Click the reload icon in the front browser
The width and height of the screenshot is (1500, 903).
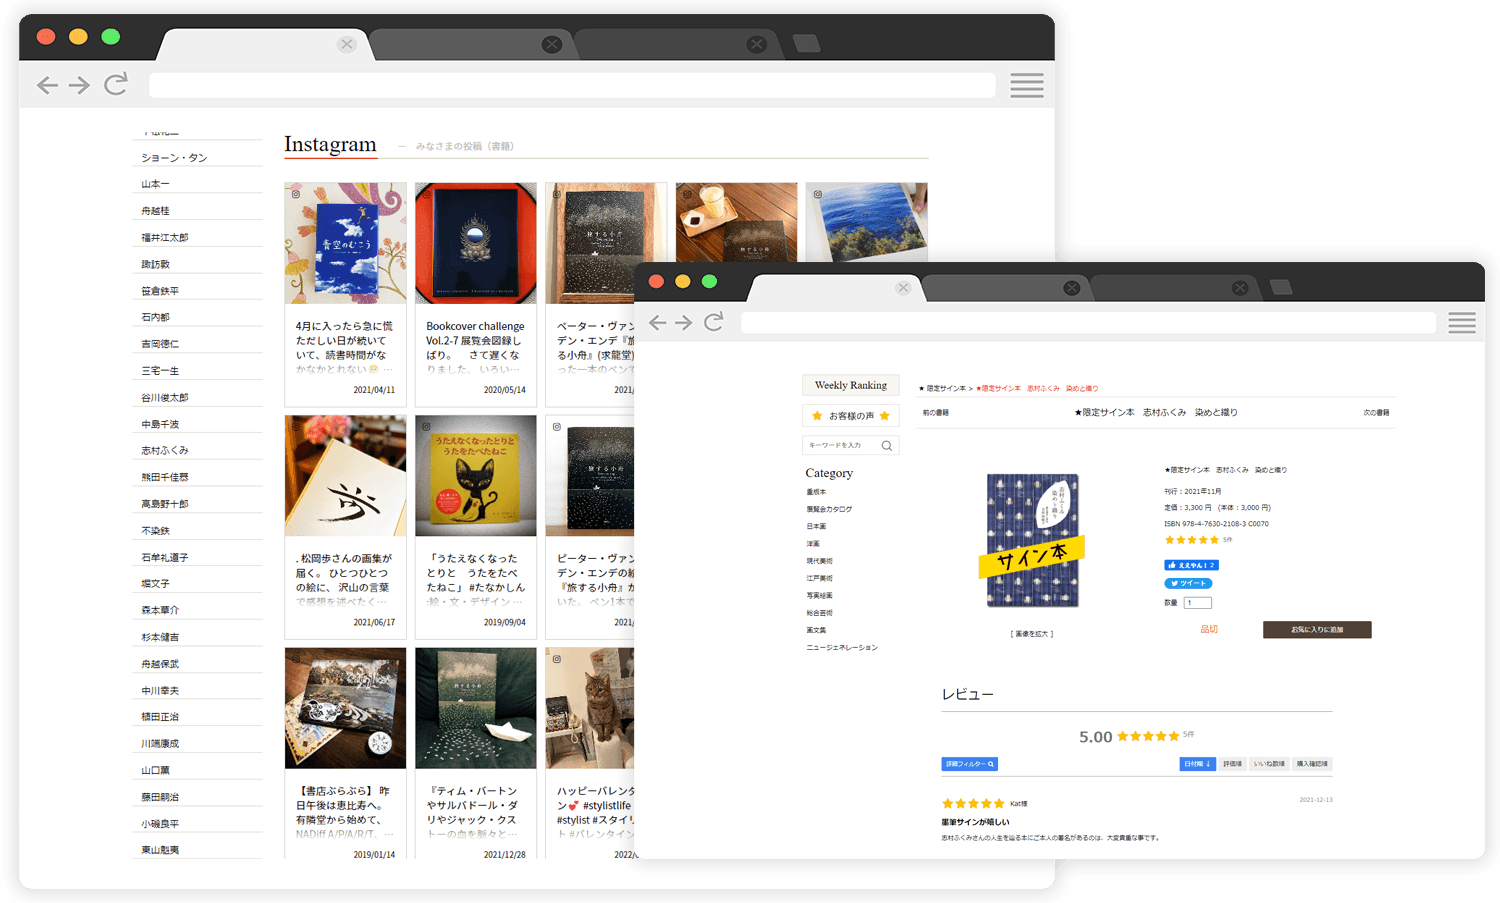coord(713,322)
